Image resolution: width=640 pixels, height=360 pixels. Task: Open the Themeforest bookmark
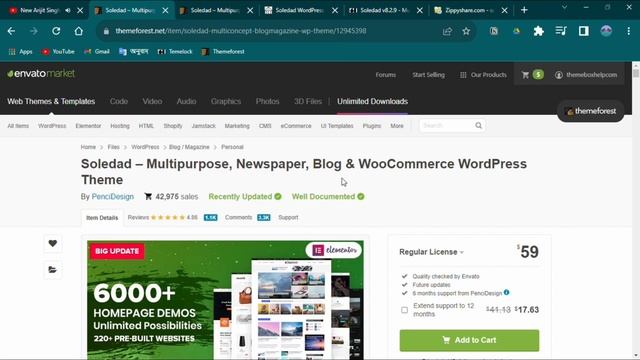pyautogui.click(x=223, y=52)
